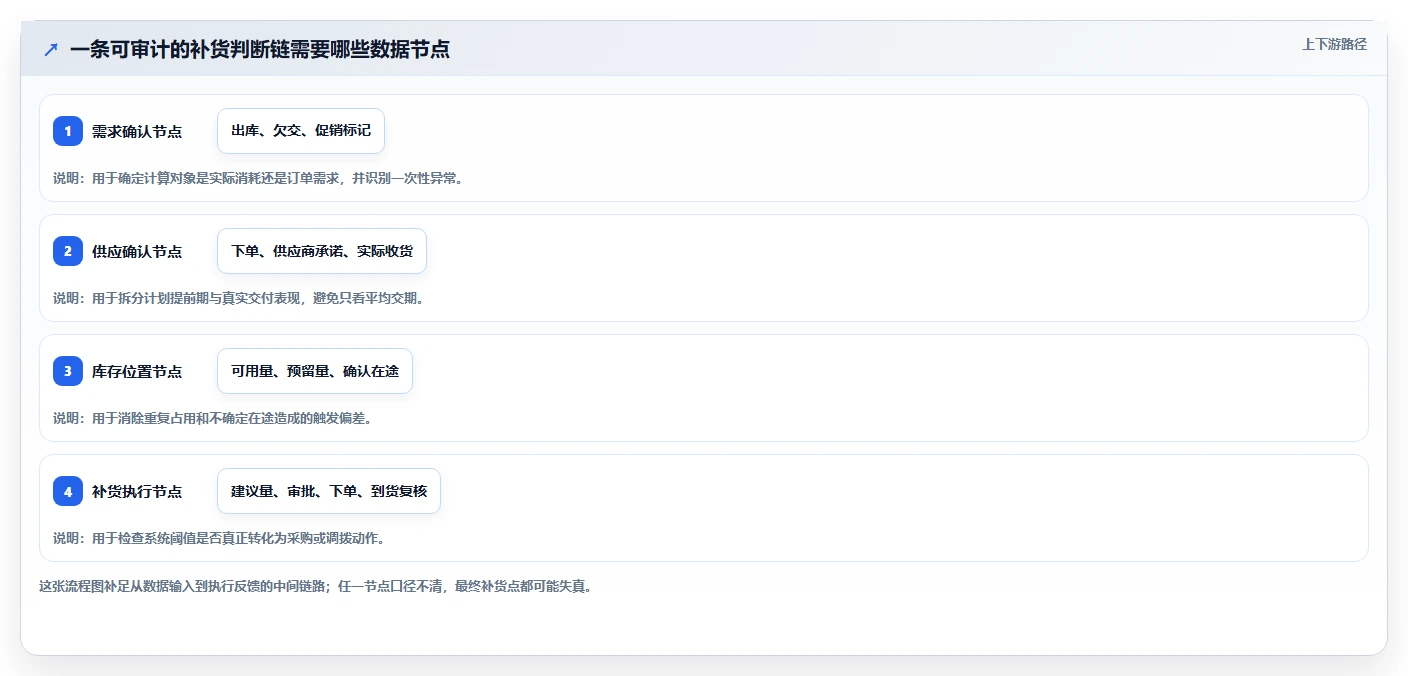Click the description starting 说明：用于确定计算对象
Viewport: 1408px width, 676px height.
tap(258, 178)
